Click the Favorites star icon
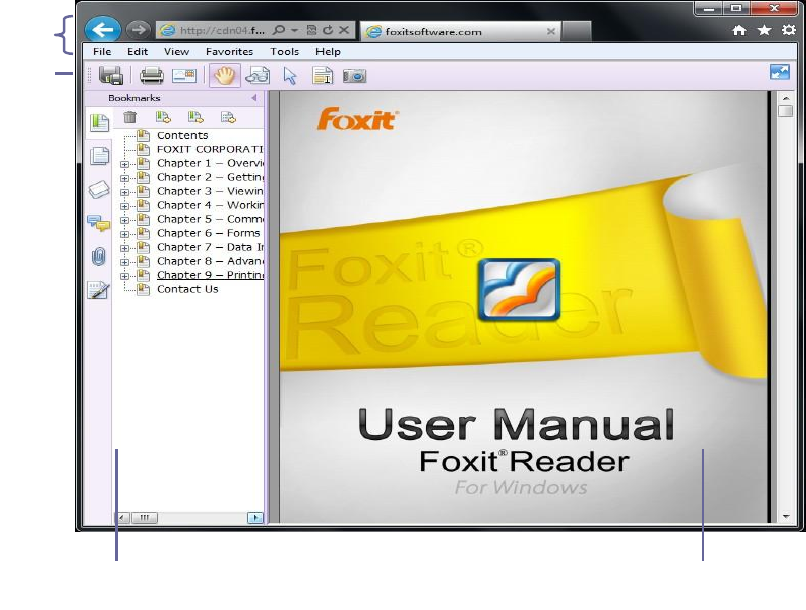Screen dimensions: 806x610 point(764,30)
